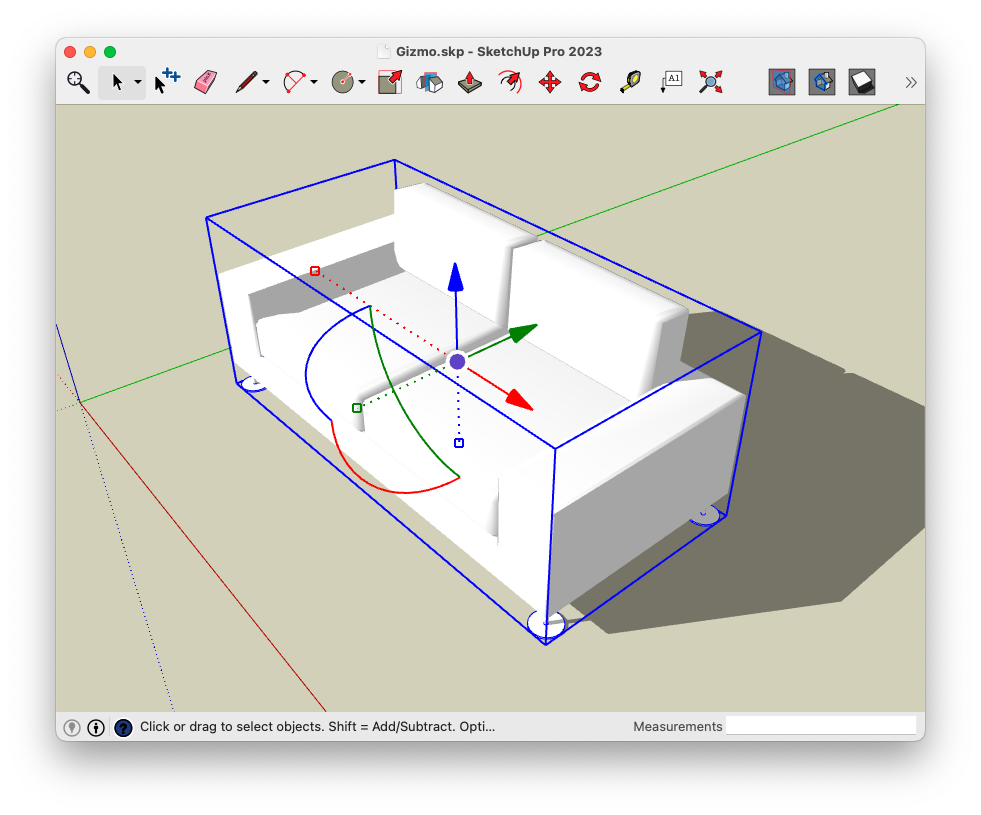Toggle the monochrome style icon
Viewport: 981px width, 815px height.
[862, 82]
